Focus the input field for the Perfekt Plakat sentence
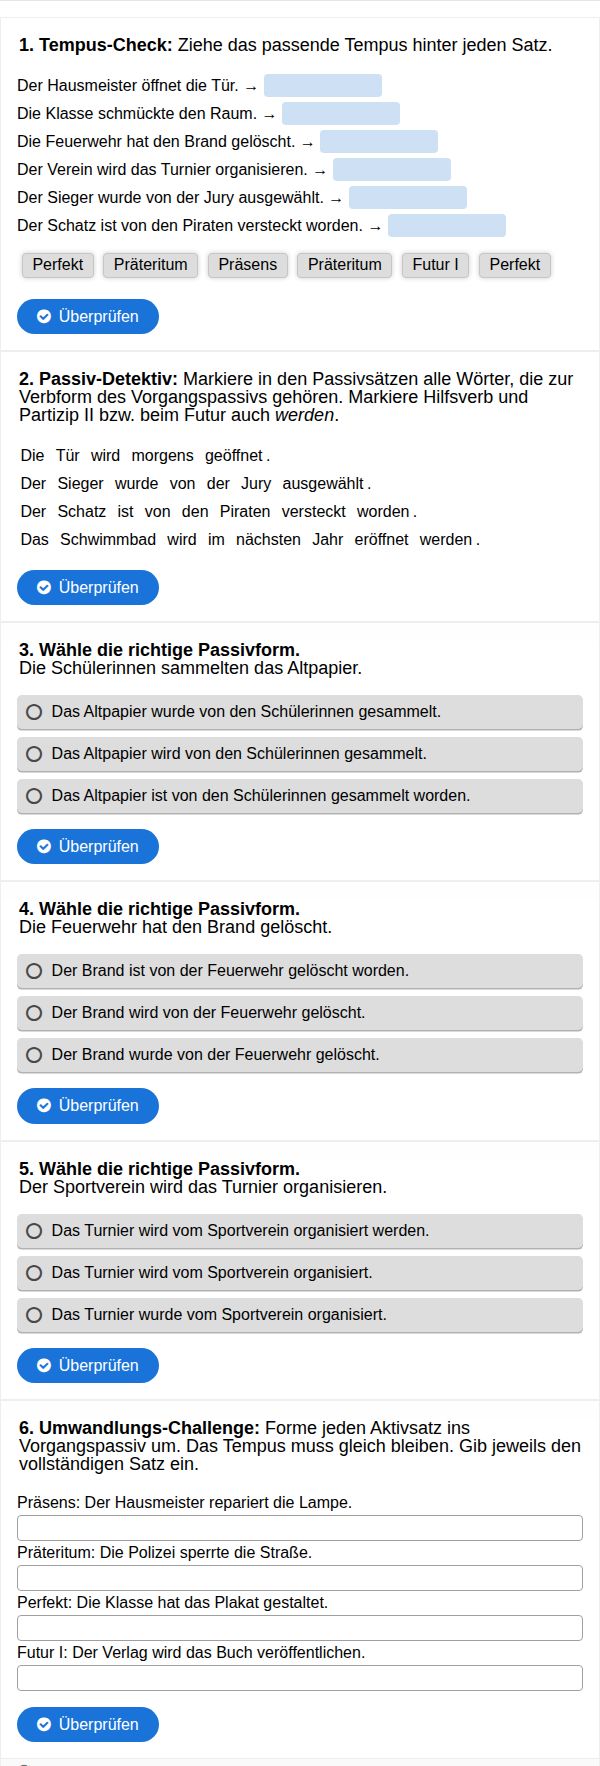This screenshot has height=1766, width=600. [300, 1628]
